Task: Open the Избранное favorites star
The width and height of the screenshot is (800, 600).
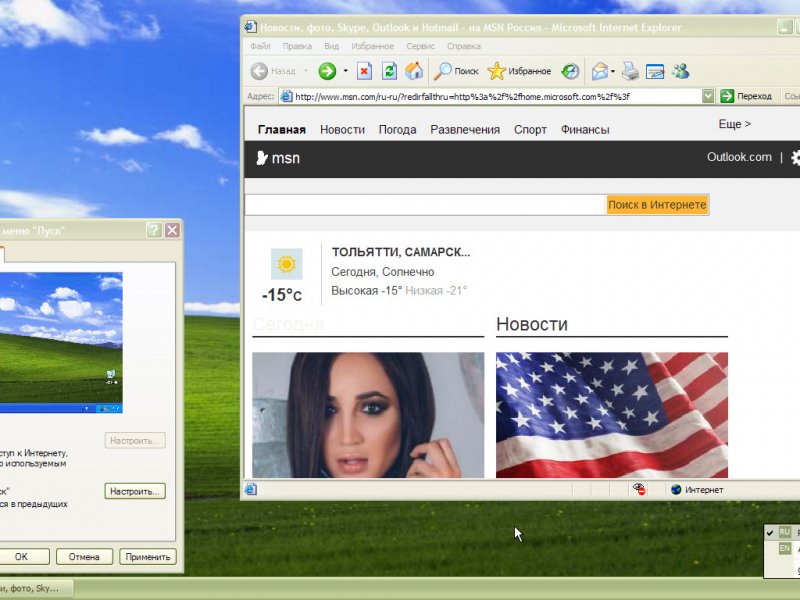Action: pyautogui.click(x=519, y=71)
